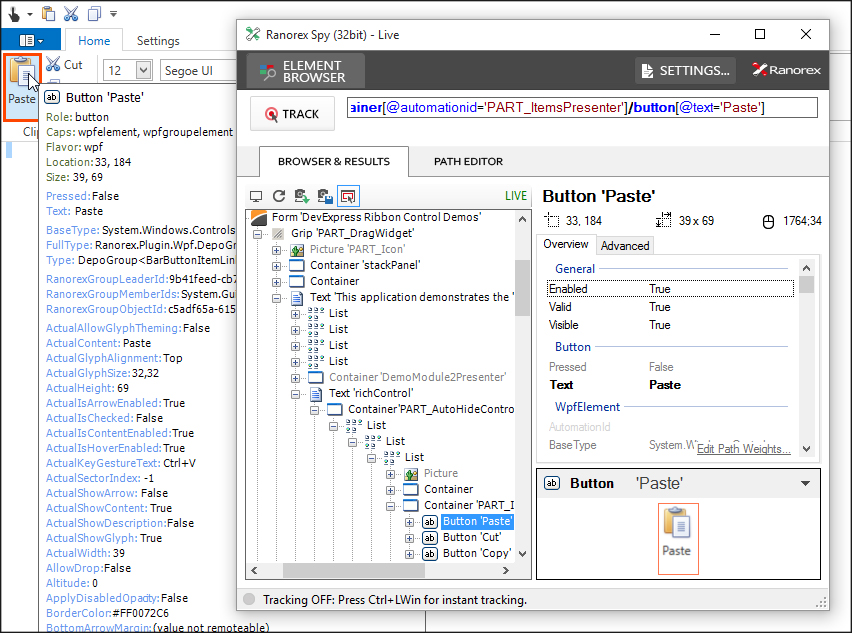
Task: Open the dropdown arrow in the Button 'Paste' preview header
Action: (805, 484)
